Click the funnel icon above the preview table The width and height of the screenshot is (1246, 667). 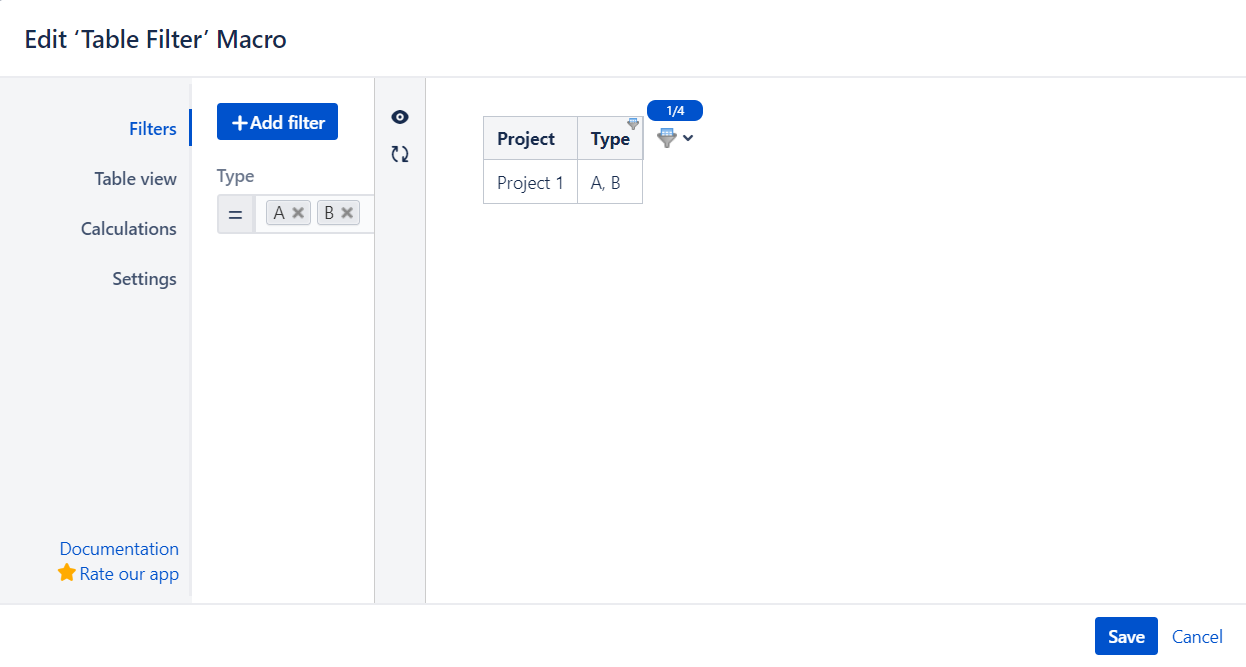(668, 138)
